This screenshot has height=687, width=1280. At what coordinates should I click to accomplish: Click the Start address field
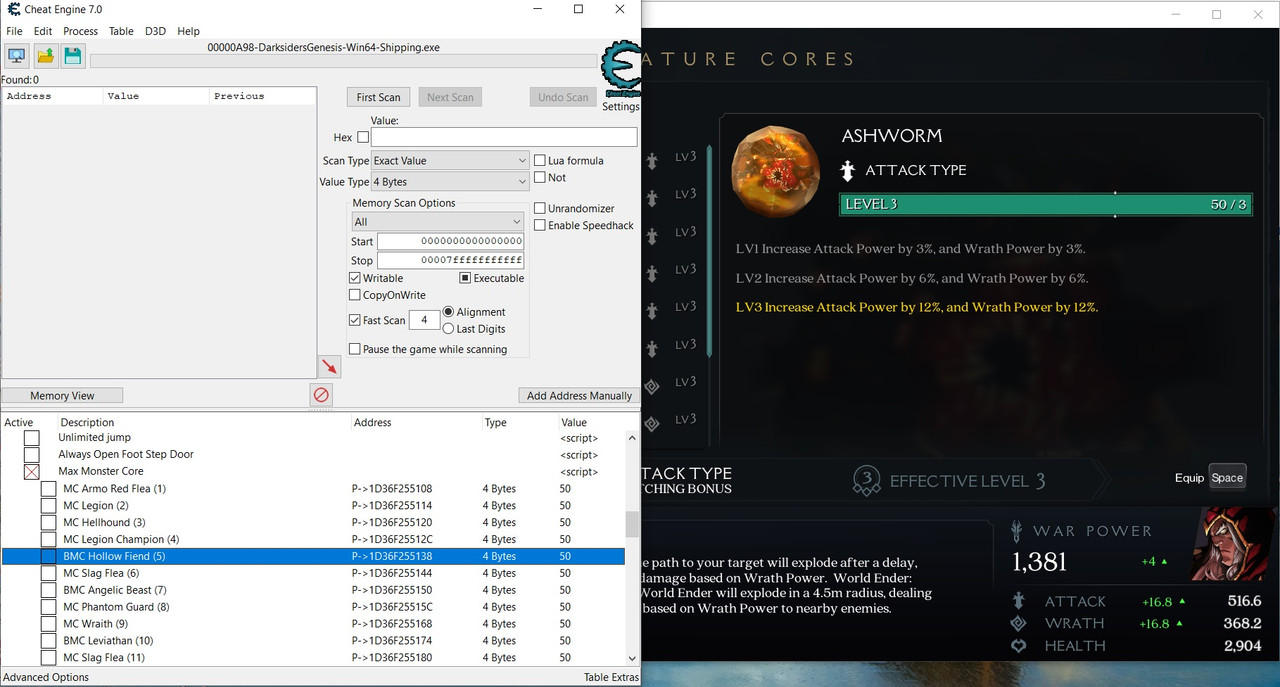451,241
